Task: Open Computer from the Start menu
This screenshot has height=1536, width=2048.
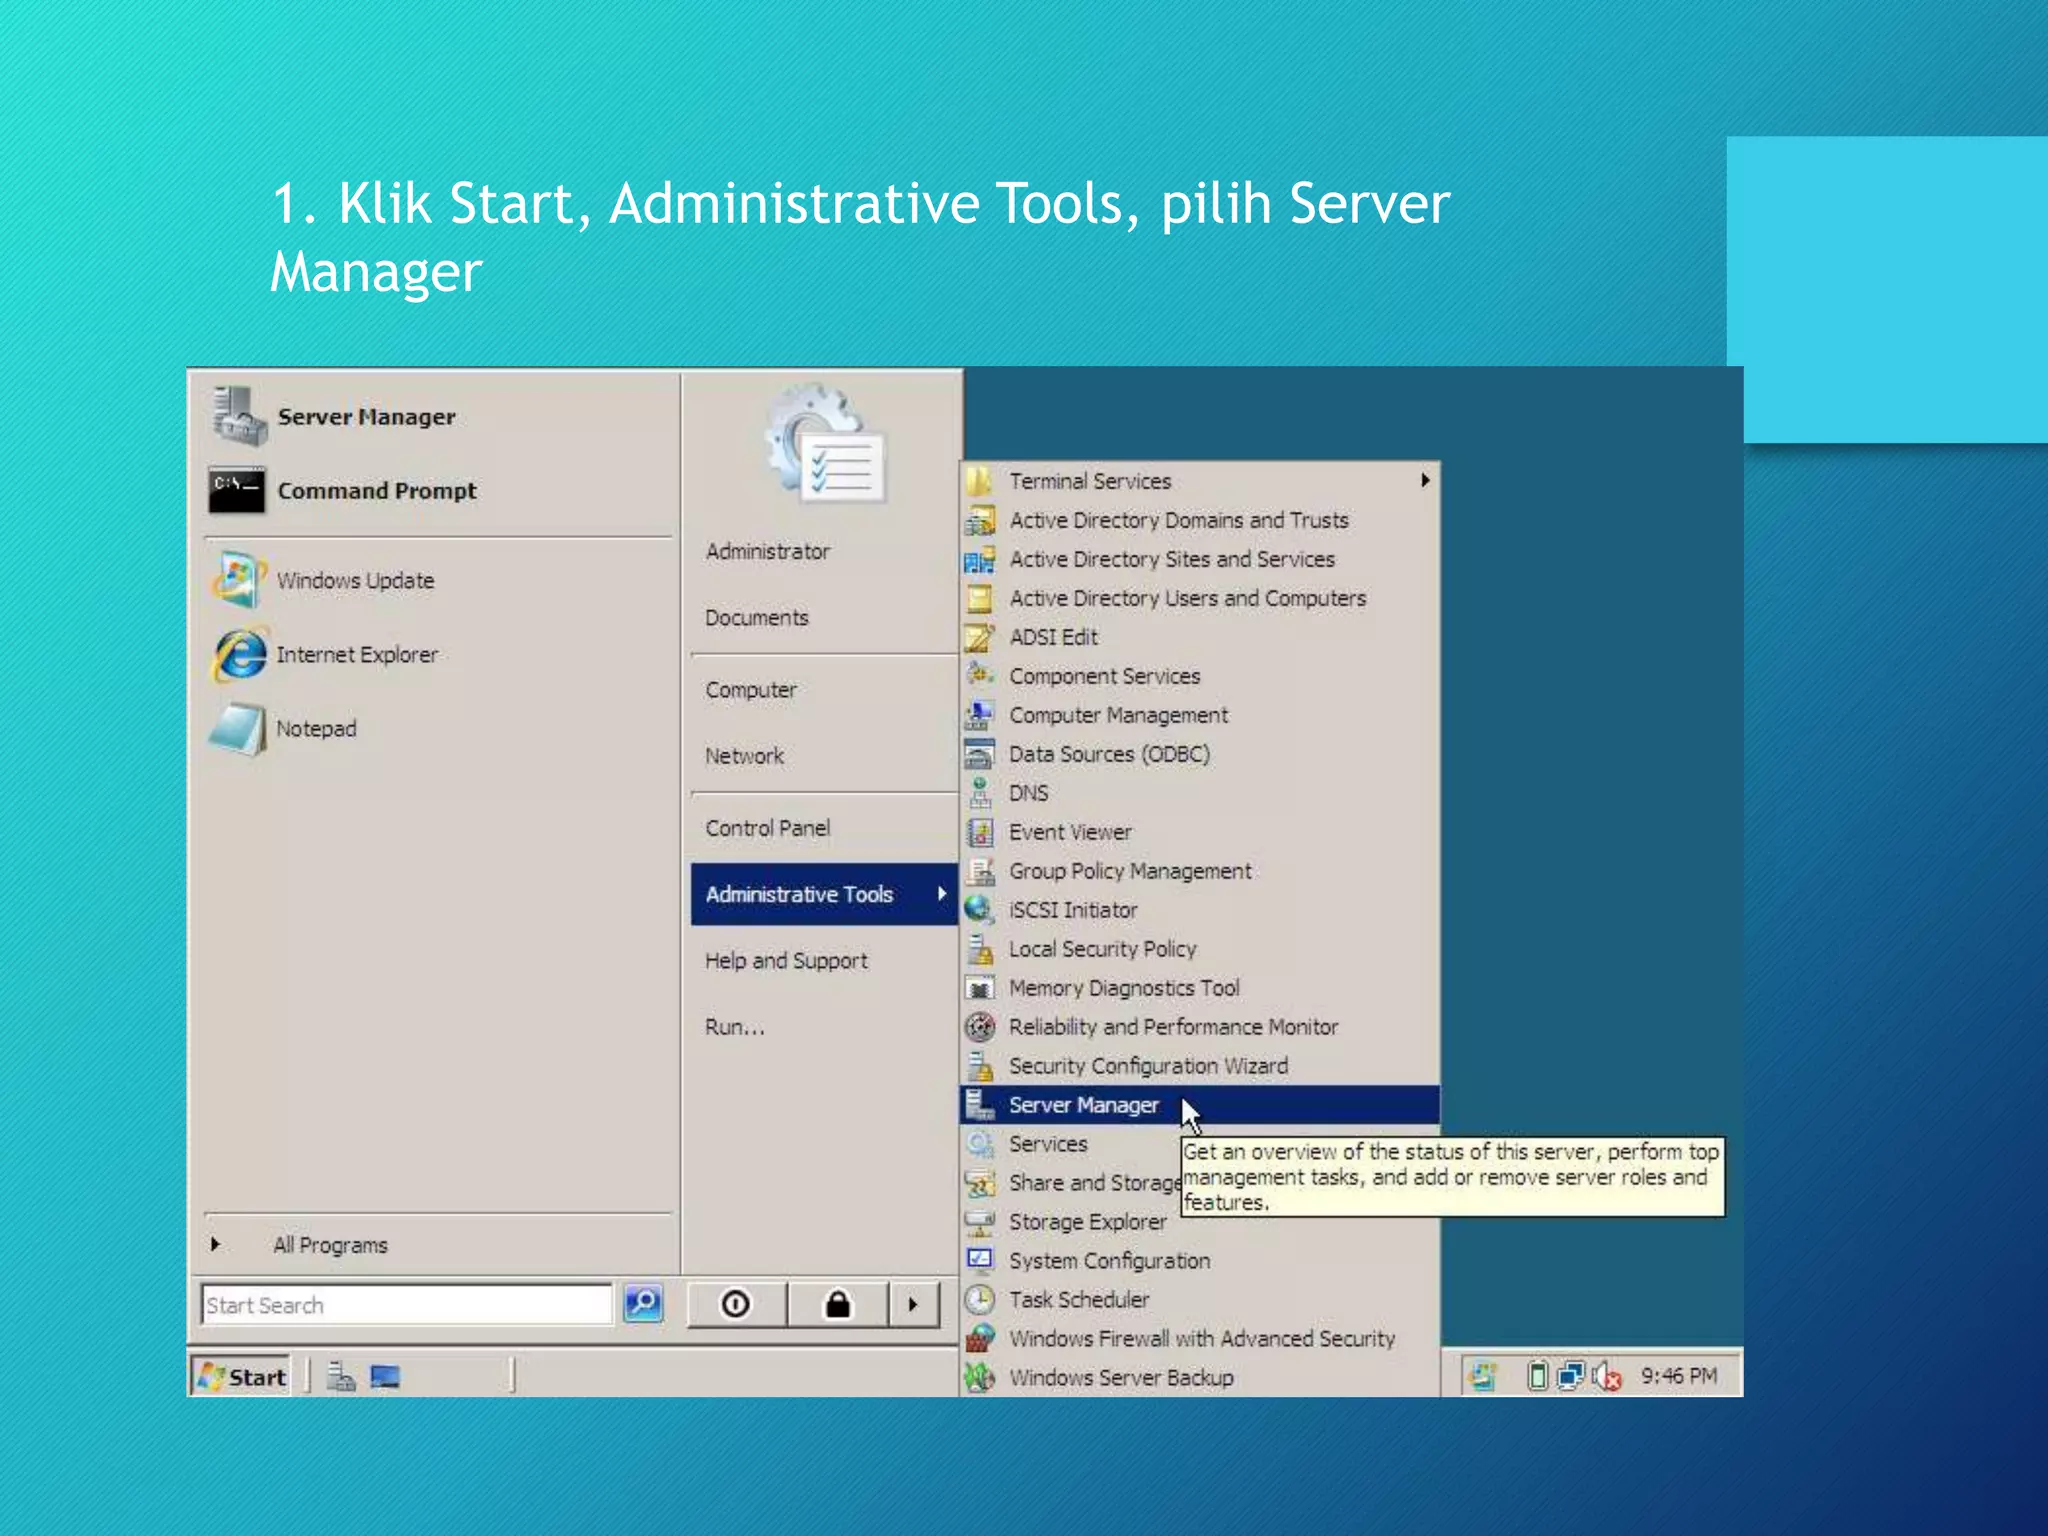Action: point(751,690)
